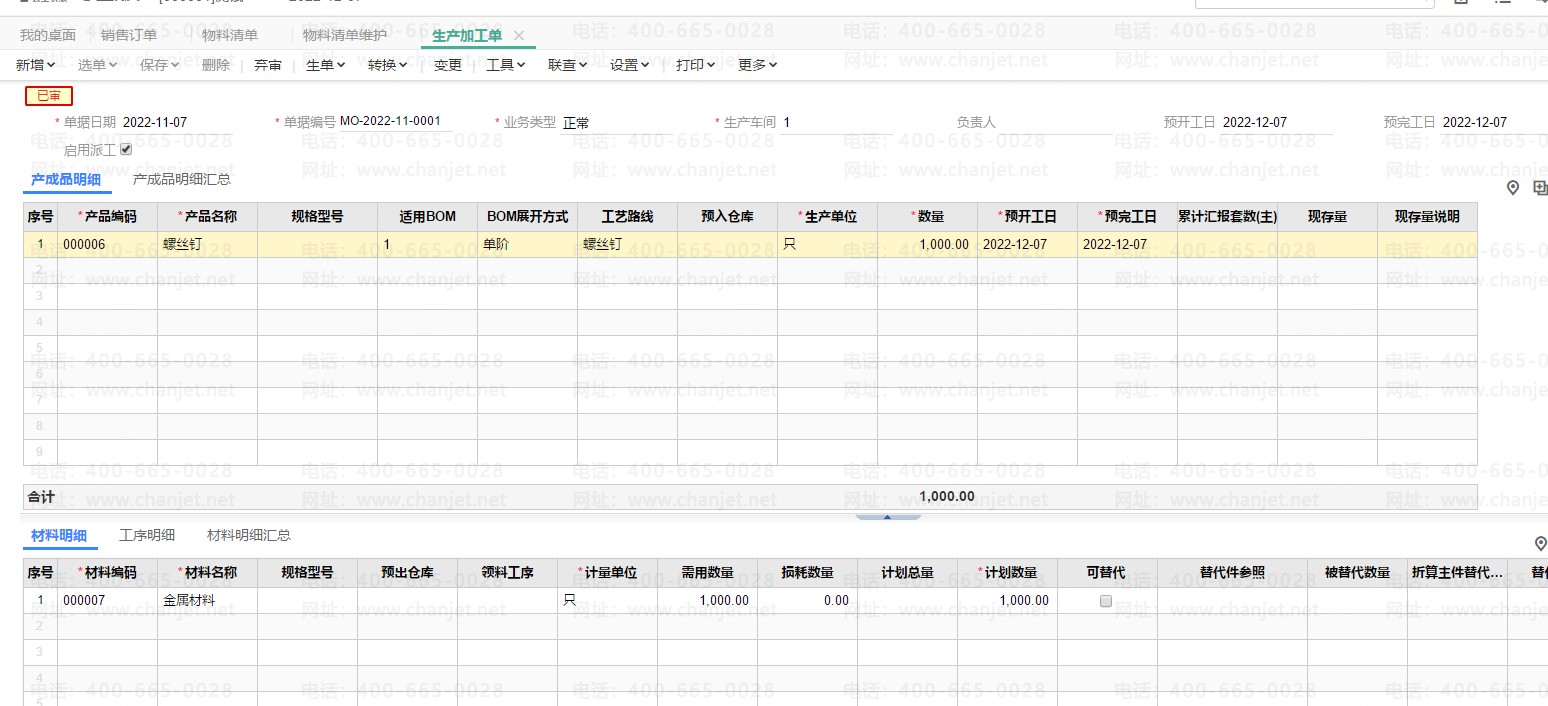Open the 打印 dropdown menu
This screenshot has height=706, width=1548.
[x=695, y=65]
